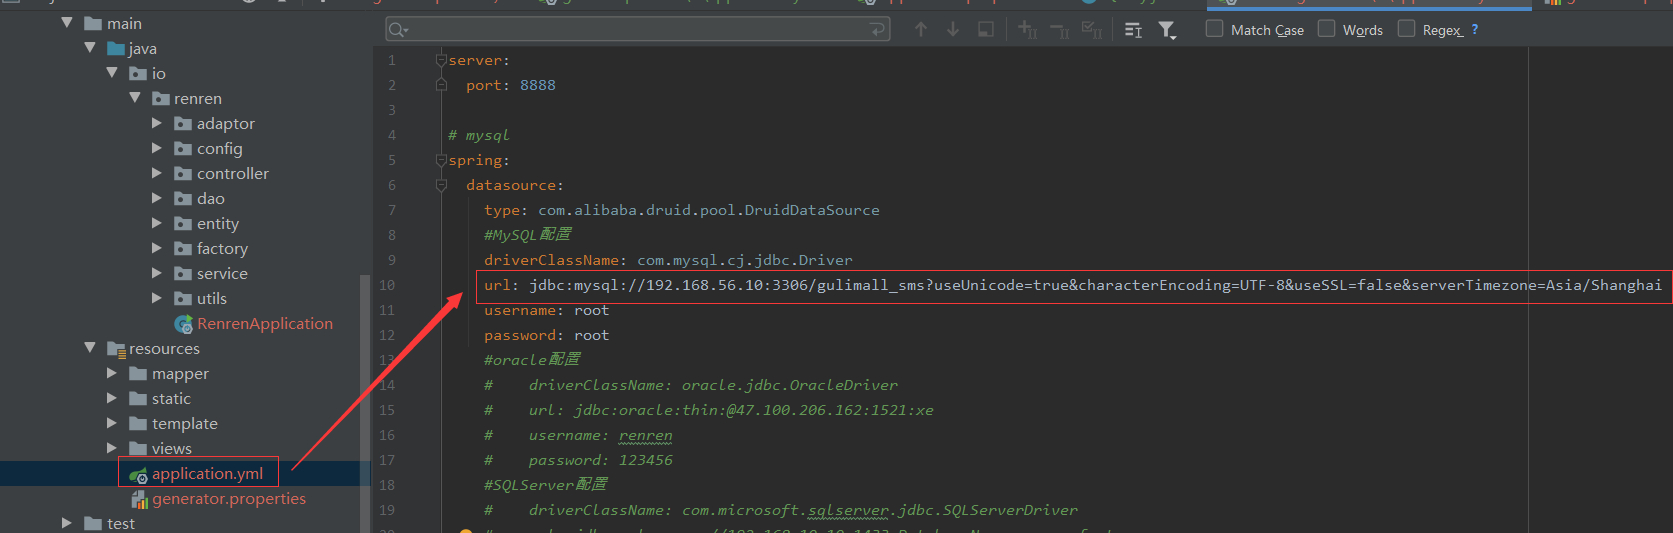
Task: Click the new line icon in search field
Action: click(878, 30)
